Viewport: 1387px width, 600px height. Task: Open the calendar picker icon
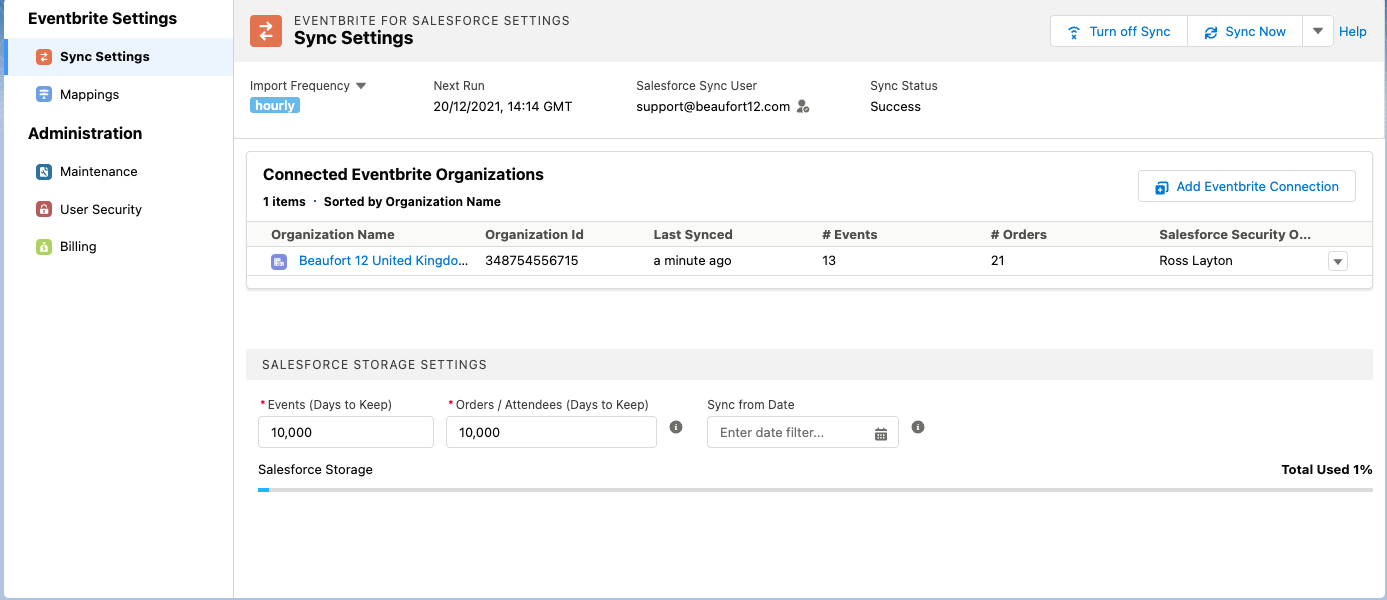tap(881, 433)
